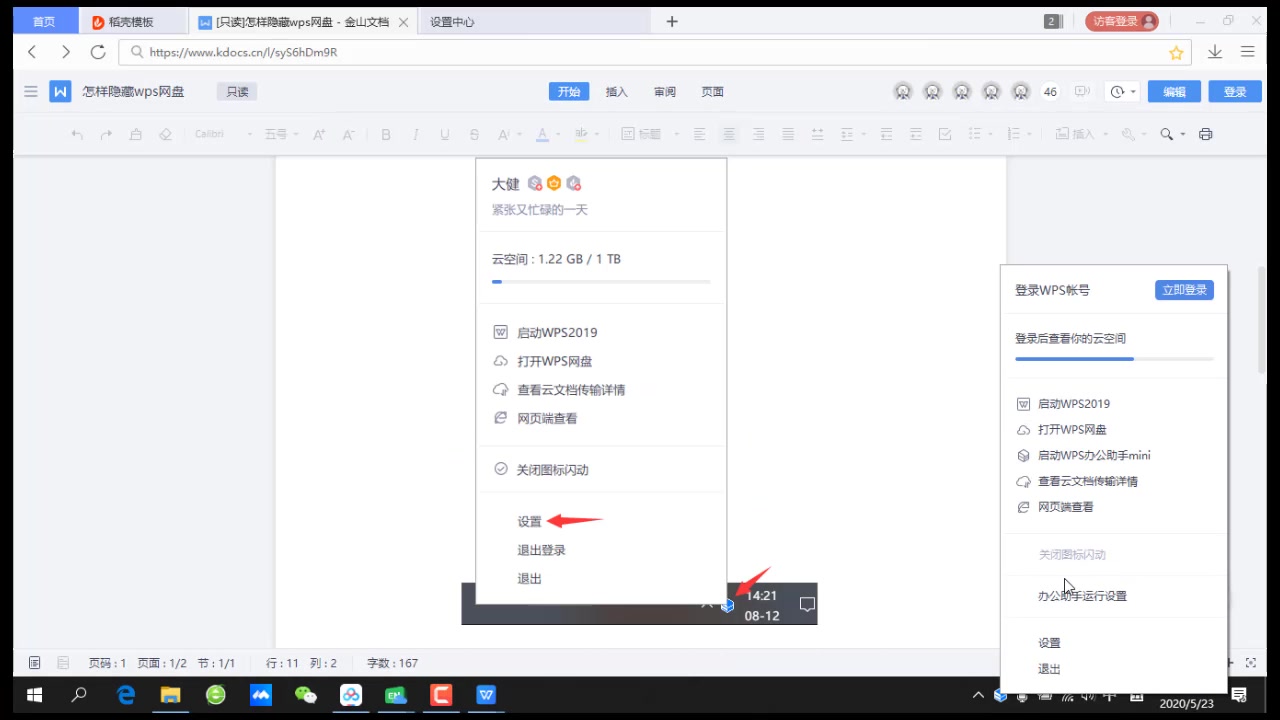The width and height of the screenshot is (1280, 720).
Task: Choose 打开WPS网盘 in tray popup menu
Action: (1072, 430)
